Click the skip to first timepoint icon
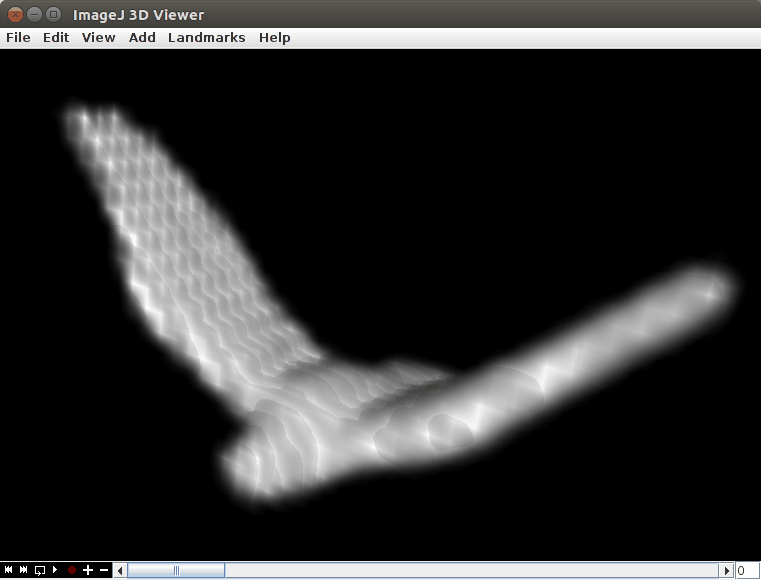Viewport: 761px width, 580px height. coord(8,570)
